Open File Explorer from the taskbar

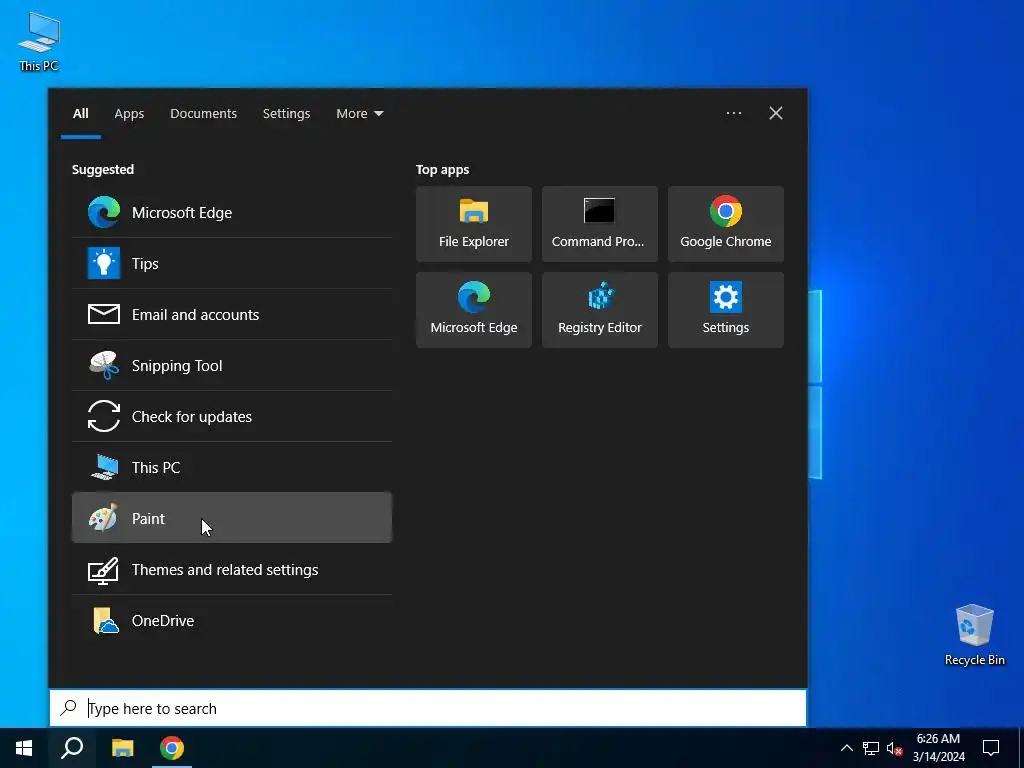[x=122, y=748]
